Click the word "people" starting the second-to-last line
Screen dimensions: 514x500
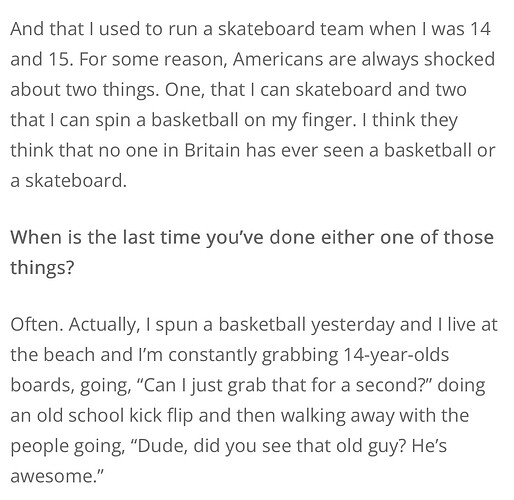[39, 447]
